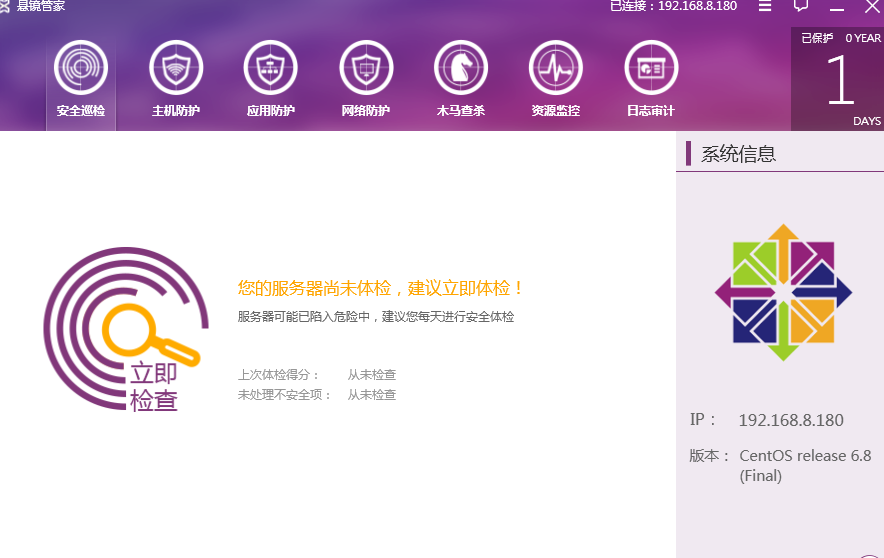Screen dimensions: 884x558
Task: Click the CentOS logo in 系统信息
Action: click(x=783, y=292)
